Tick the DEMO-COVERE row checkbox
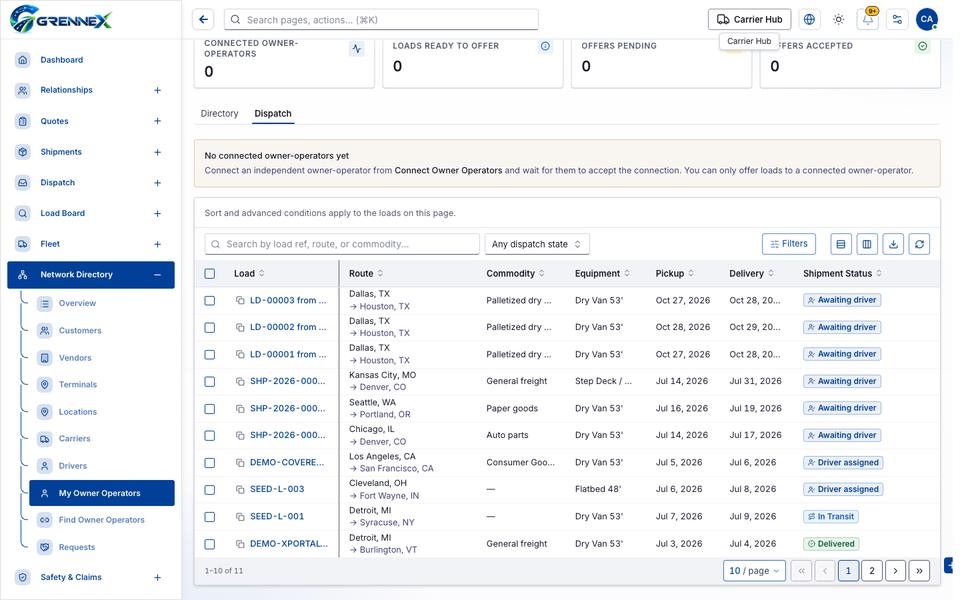The height and width of the screenshot is (600, 960). coord(209,463)
